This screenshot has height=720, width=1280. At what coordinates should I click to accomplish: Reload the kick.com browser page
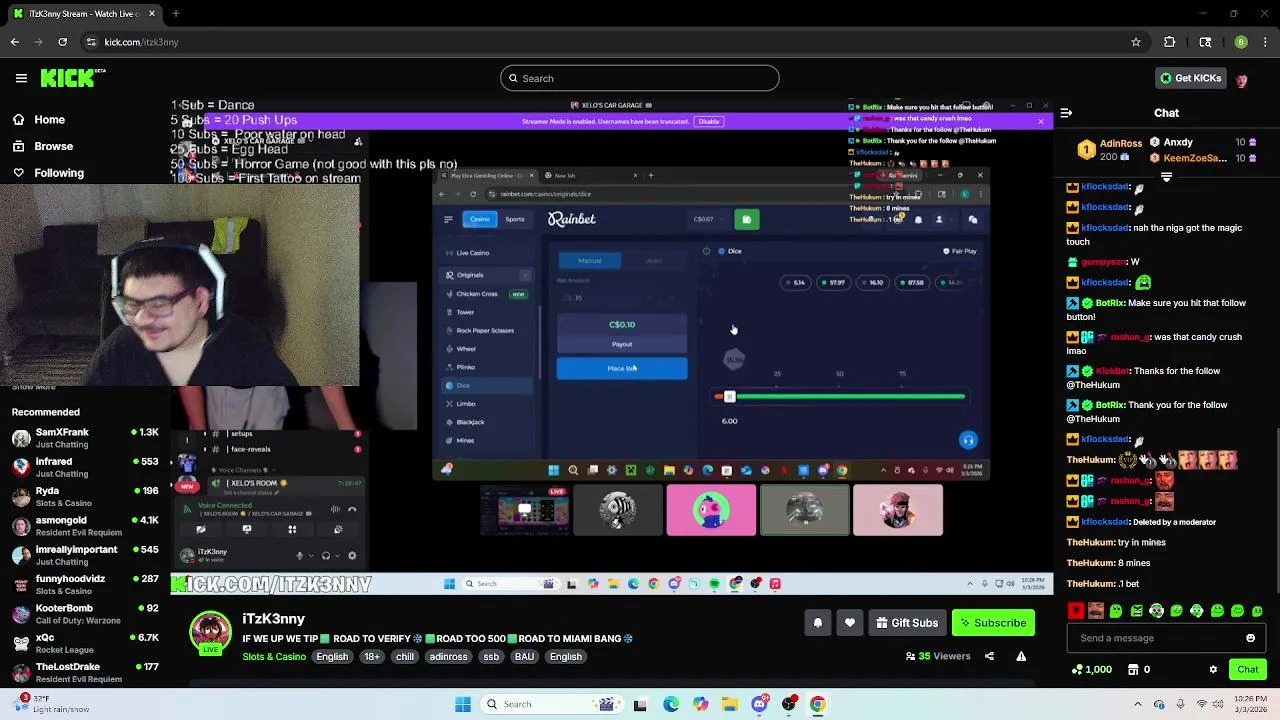(62, 42)
